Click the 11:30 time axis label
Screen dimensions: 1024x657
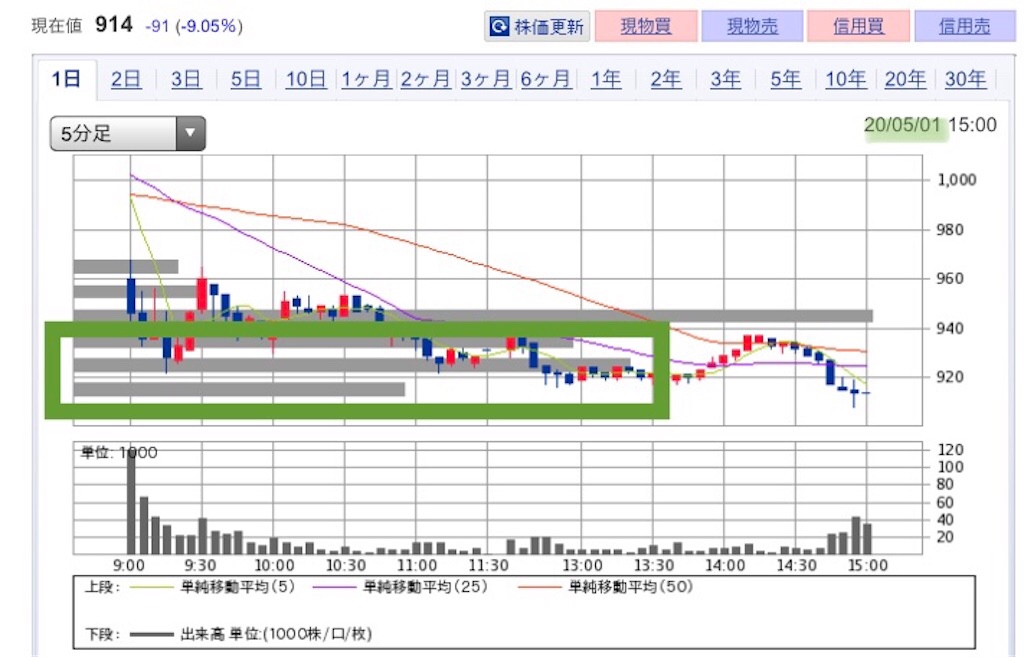click(x=488, y=565)
